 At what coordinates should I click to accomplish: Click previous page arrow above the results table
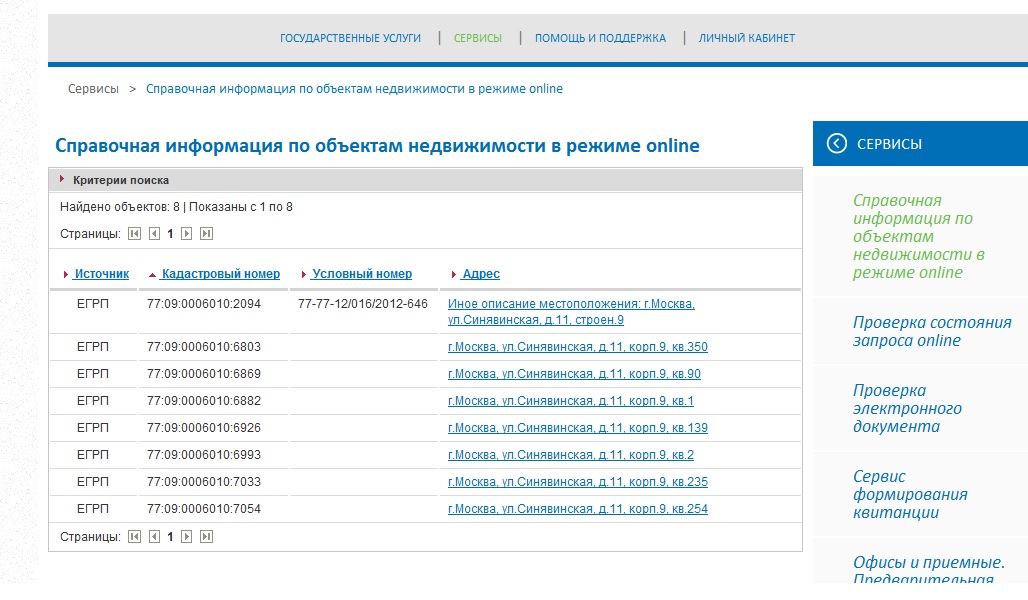[x=154, y=234]
